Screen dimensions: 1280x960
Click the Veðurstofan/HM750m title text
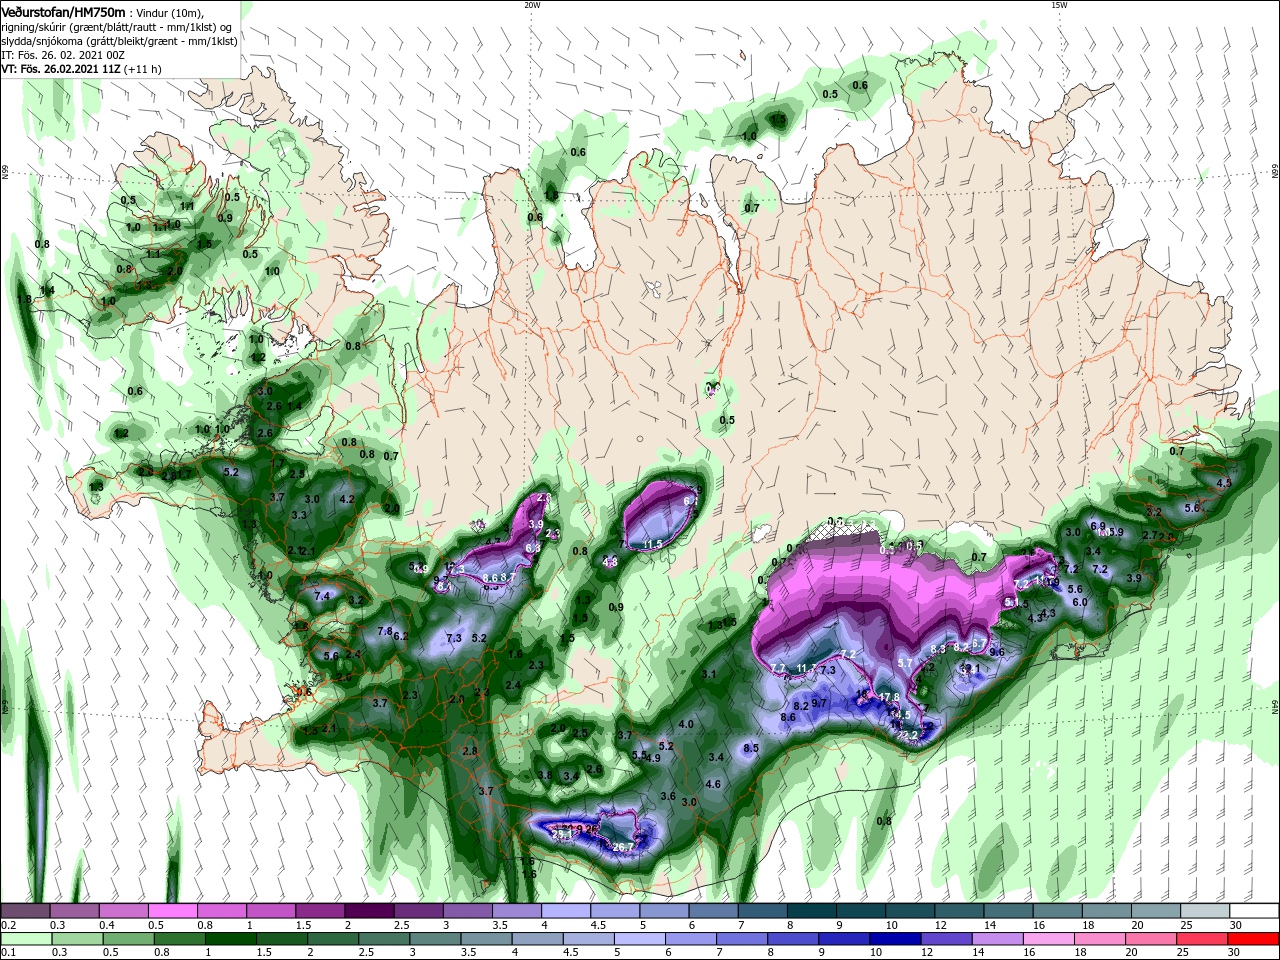(63, 11)
